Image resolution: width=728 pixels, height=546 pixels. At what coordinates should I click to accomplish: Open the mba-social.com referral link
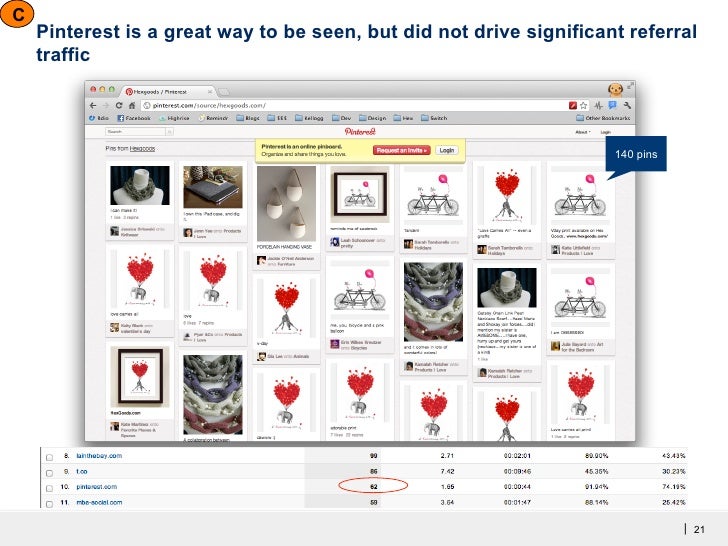click(x=99, y=502)
